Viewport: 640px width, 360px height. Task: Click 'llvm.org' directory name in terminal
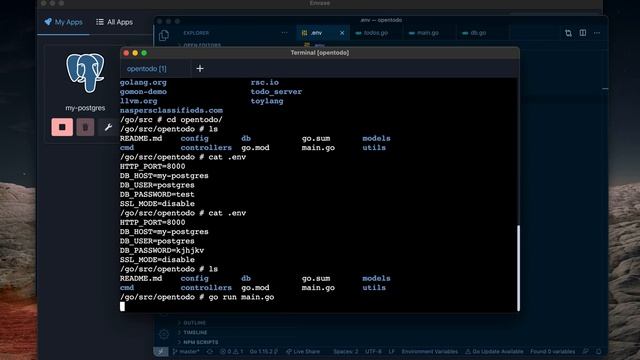point(138,101)
